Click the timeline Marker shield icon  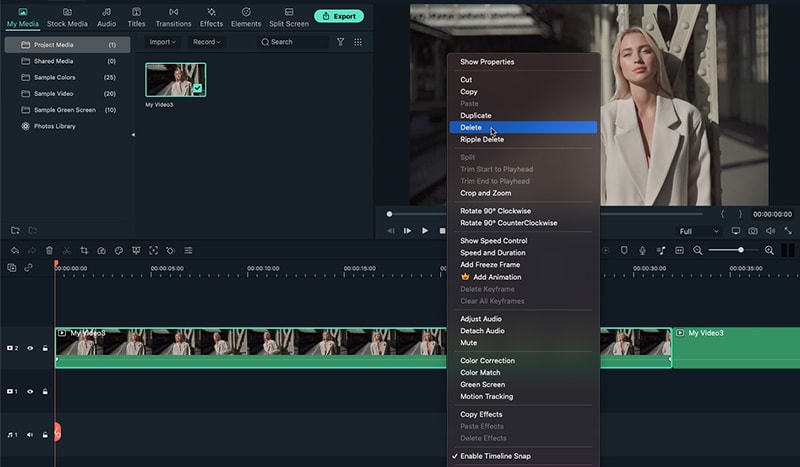click(624, 251)
